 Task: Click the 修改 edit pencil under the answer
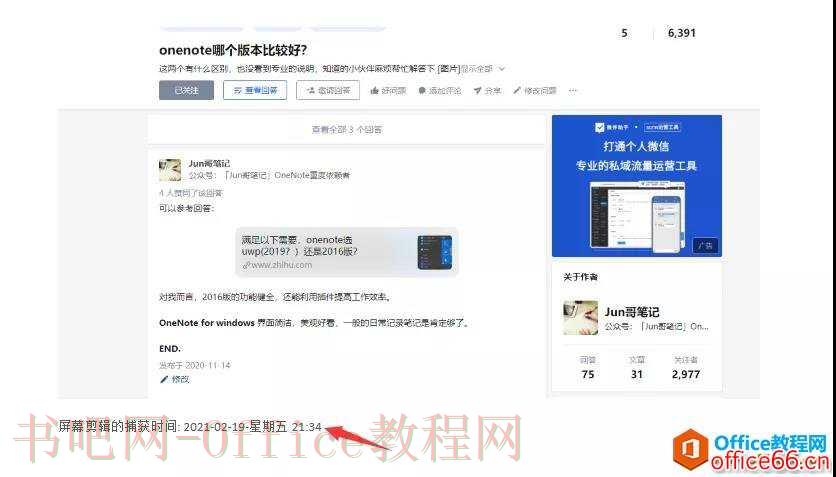tap(175, 379)
